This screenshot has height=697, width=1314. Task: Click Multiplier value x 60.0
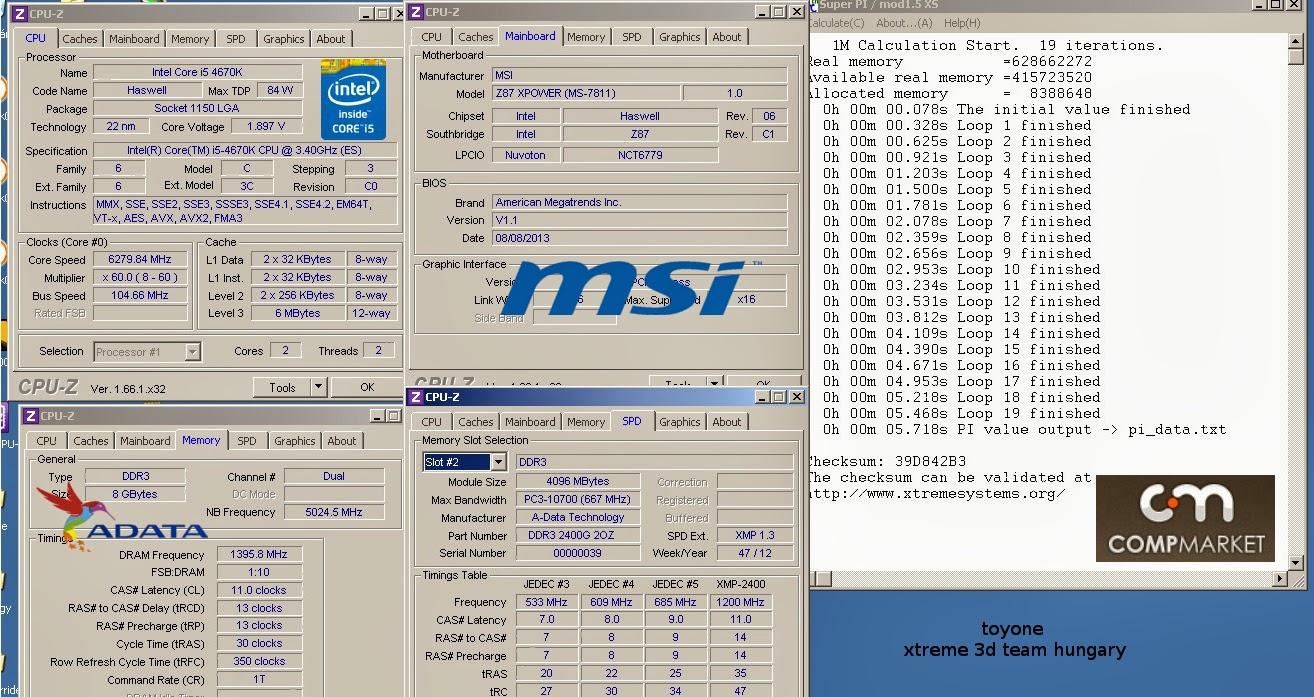pos(141,278)
